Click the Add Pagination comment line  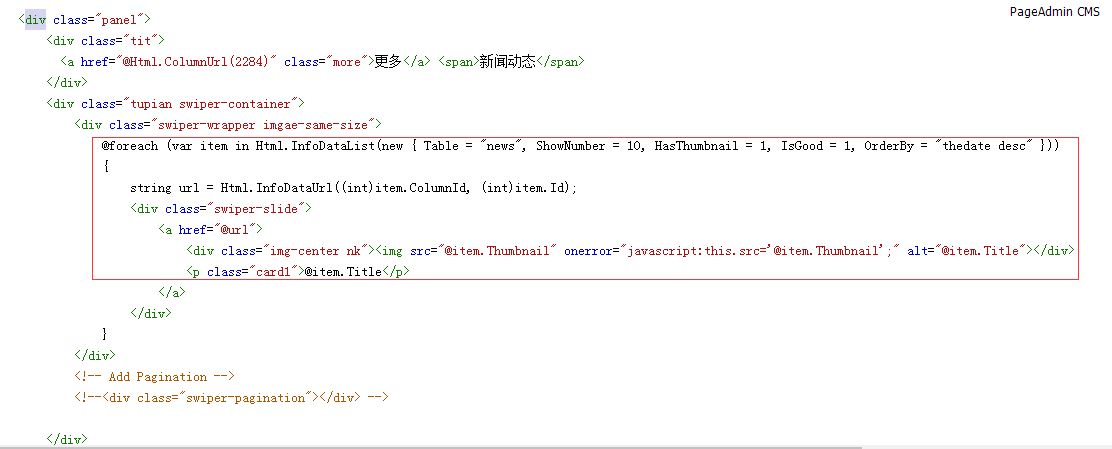[x=153, y=377]
